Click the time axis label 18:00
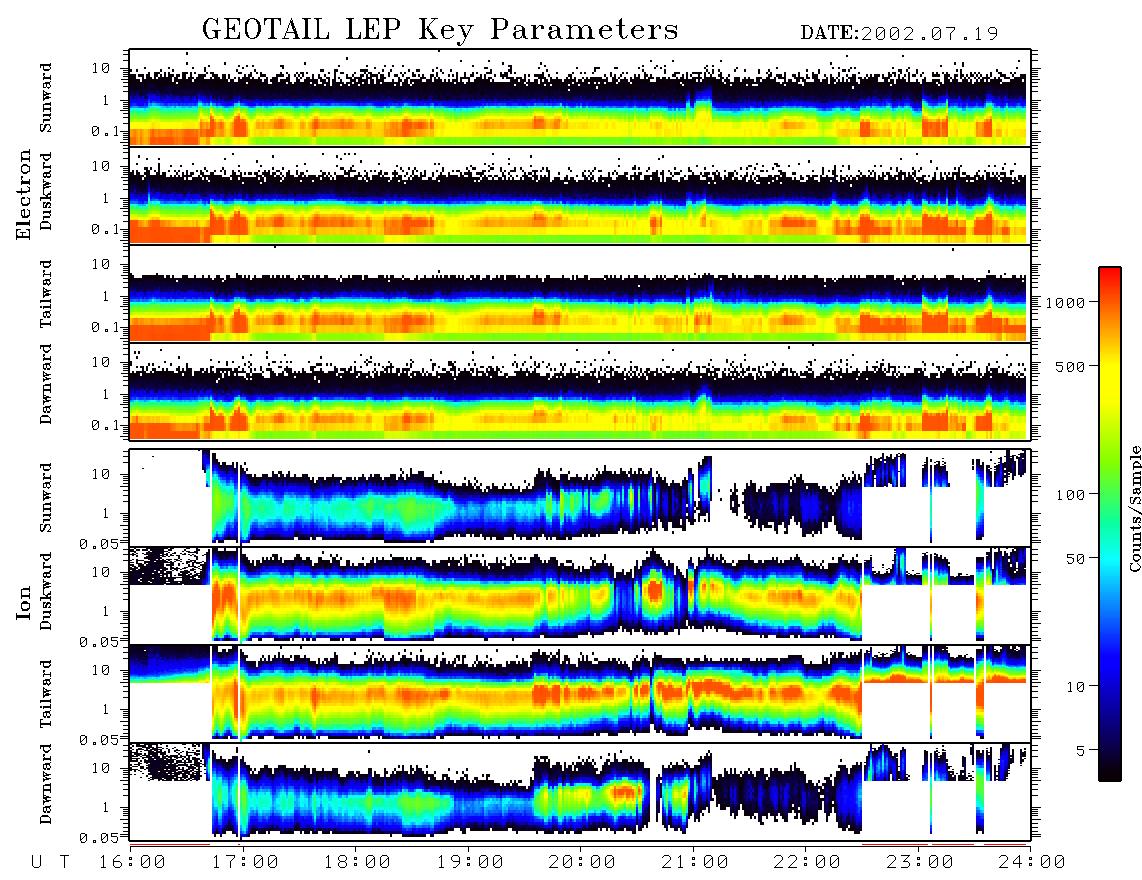This screenshot has width=1142, height=880. pos(357,862)
